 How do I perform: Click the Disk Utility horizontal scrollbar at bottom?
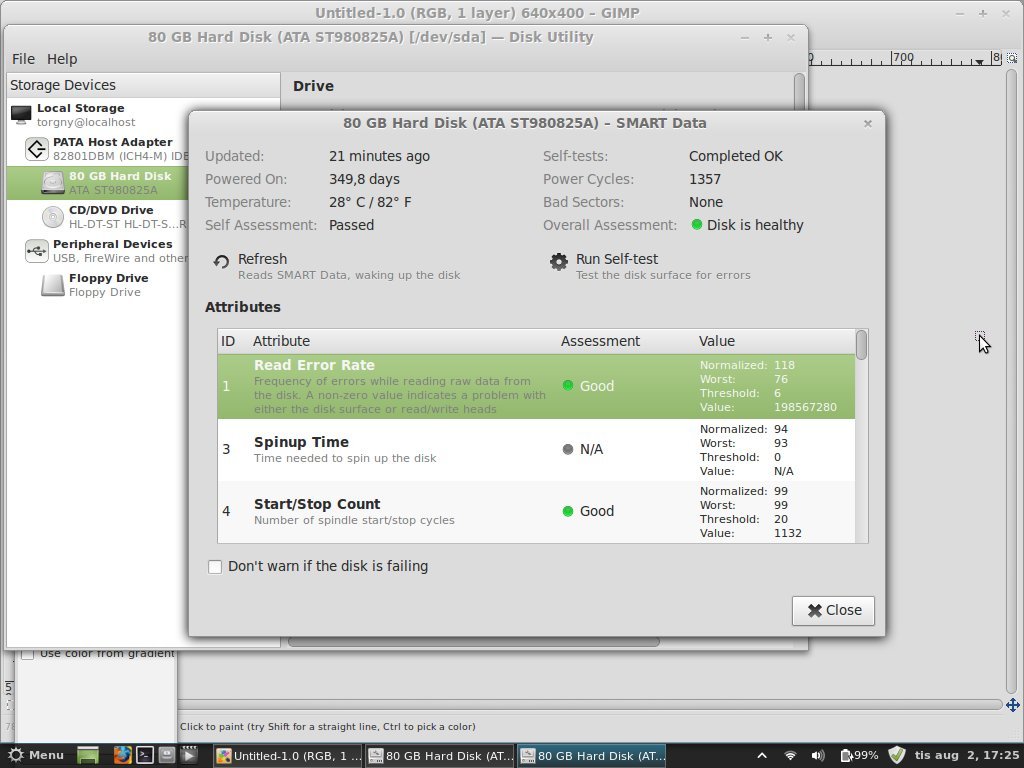(x=473, y=642)
